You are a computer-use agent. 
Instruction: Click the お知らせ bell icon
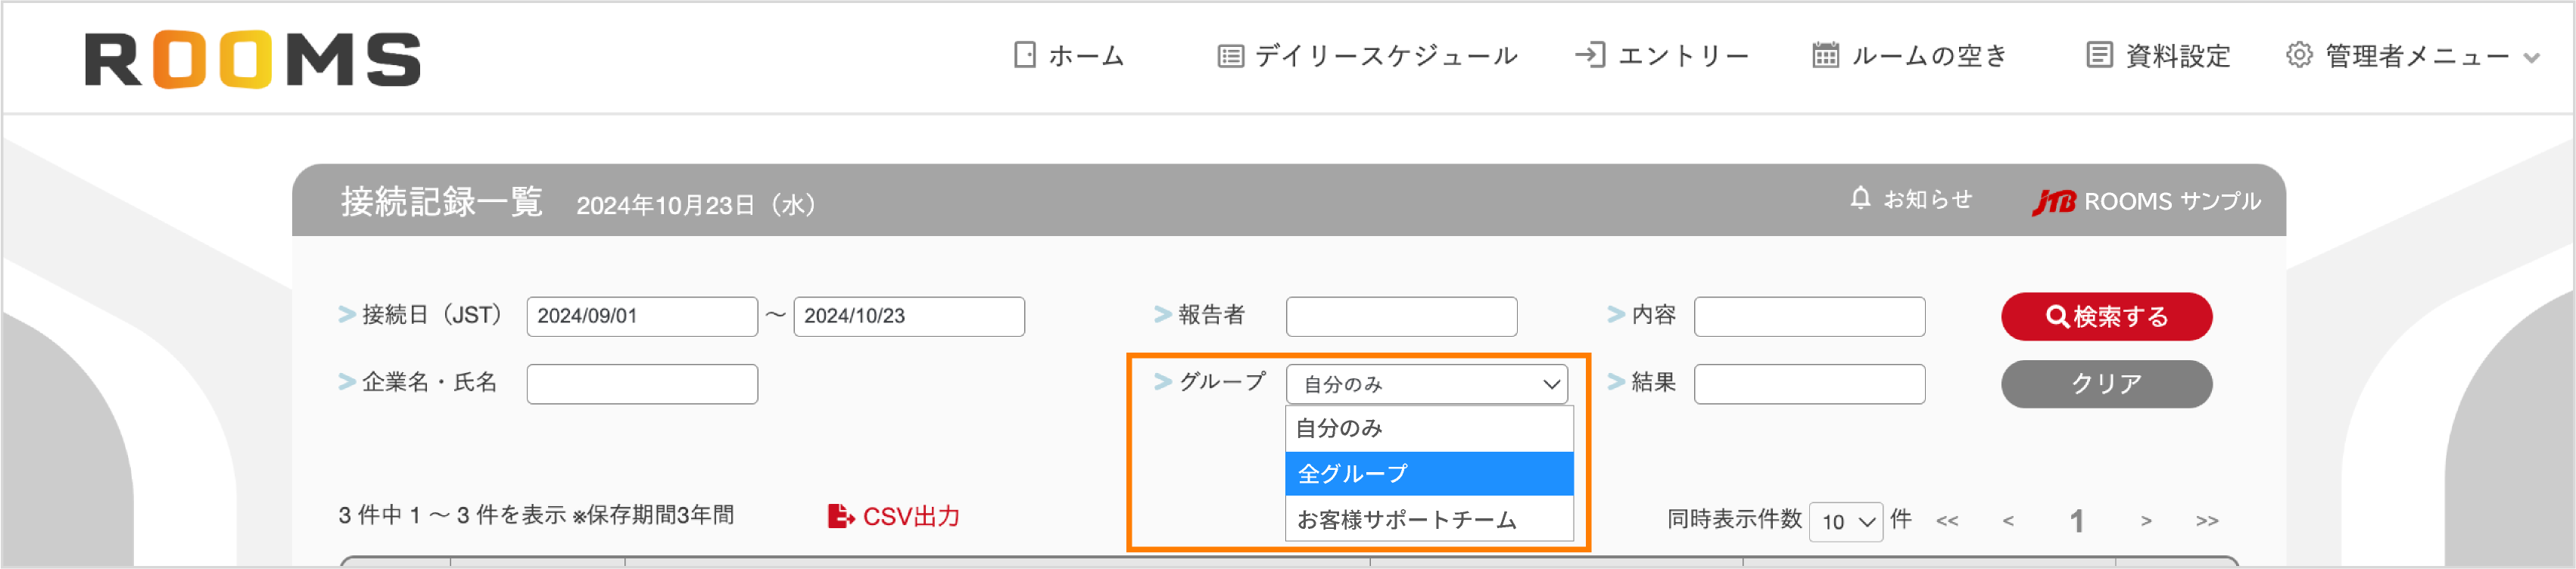pyautogui.click(x=1859, y=199)
